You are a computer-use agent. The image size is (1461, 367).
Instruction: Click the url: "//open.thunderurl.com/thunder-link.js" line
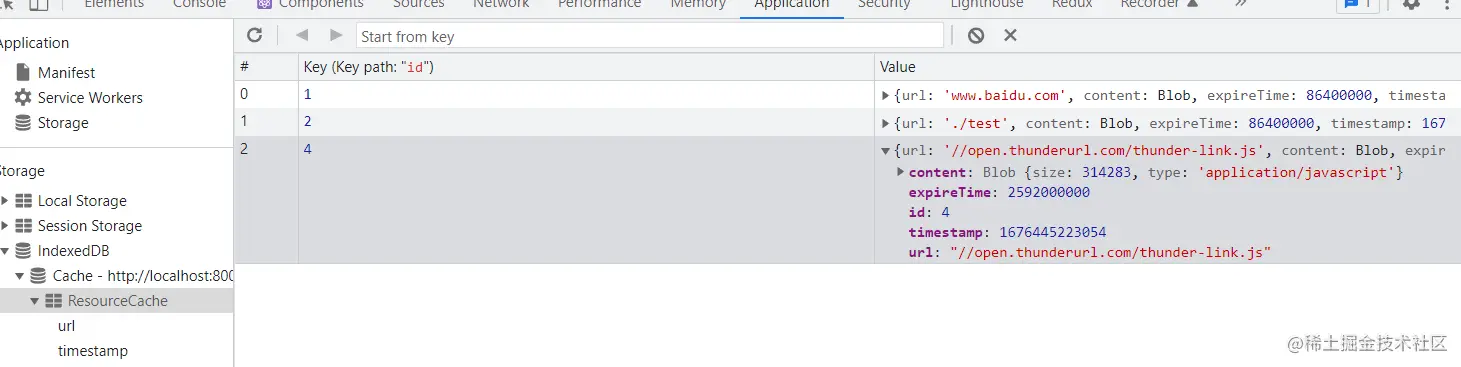point(1089,252)
